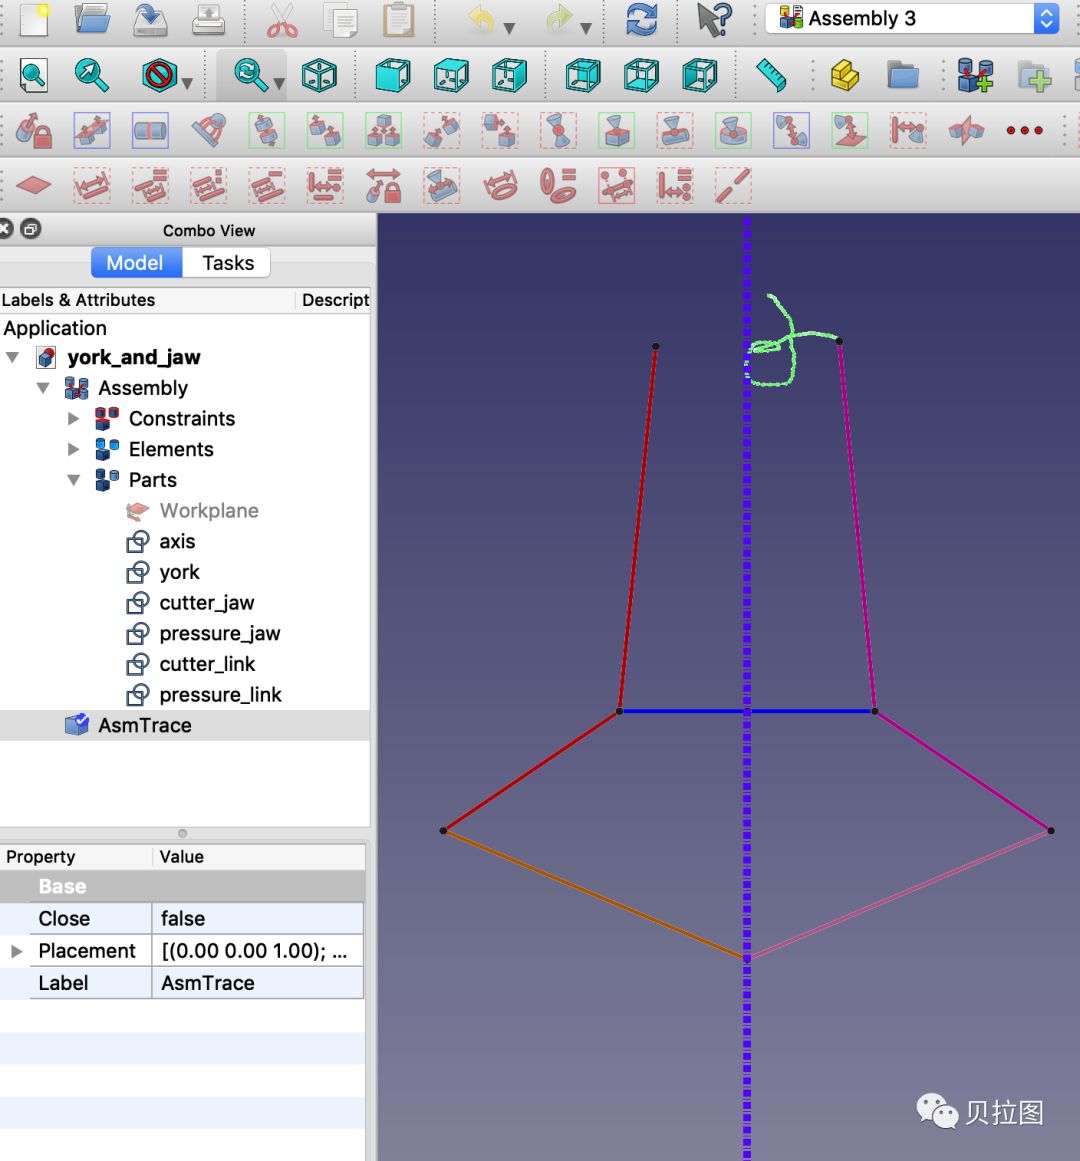Switch to the Tasks tab
Viewport: 1080px width, 1161px height.
tap(227, 263)
